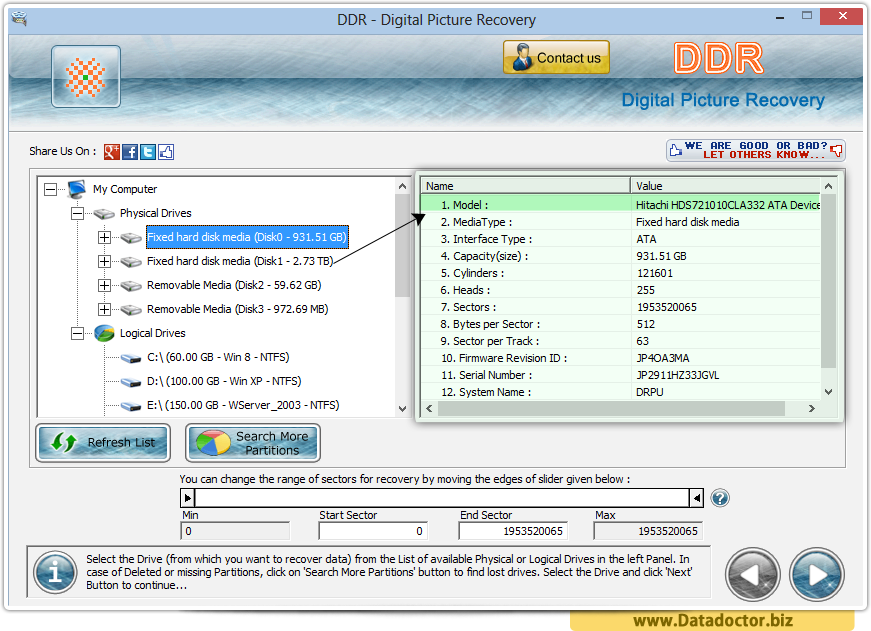Expand Removable Media (Disk2 - 59.62 GB)
Screen dimensions: 871x631
point(104,285)
